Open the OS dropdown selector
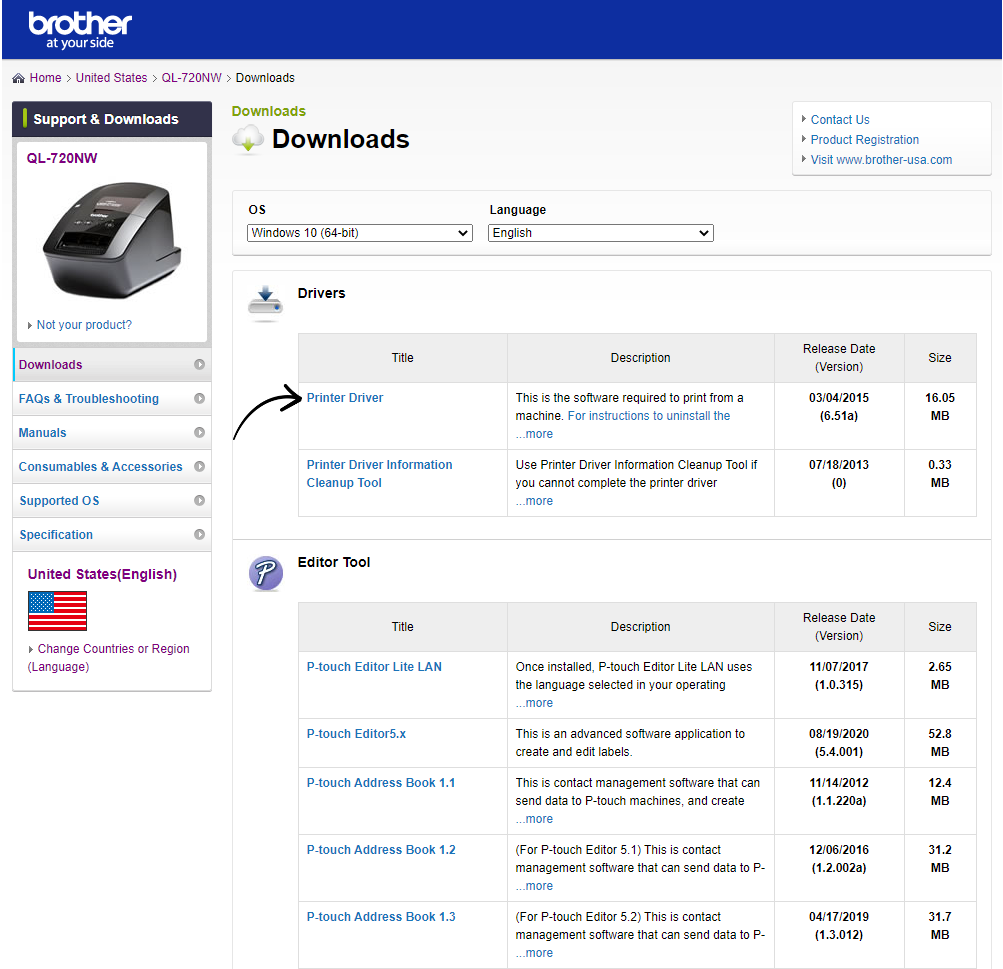1003x969 pixels. pyautogui.click(x=359, y=233)
